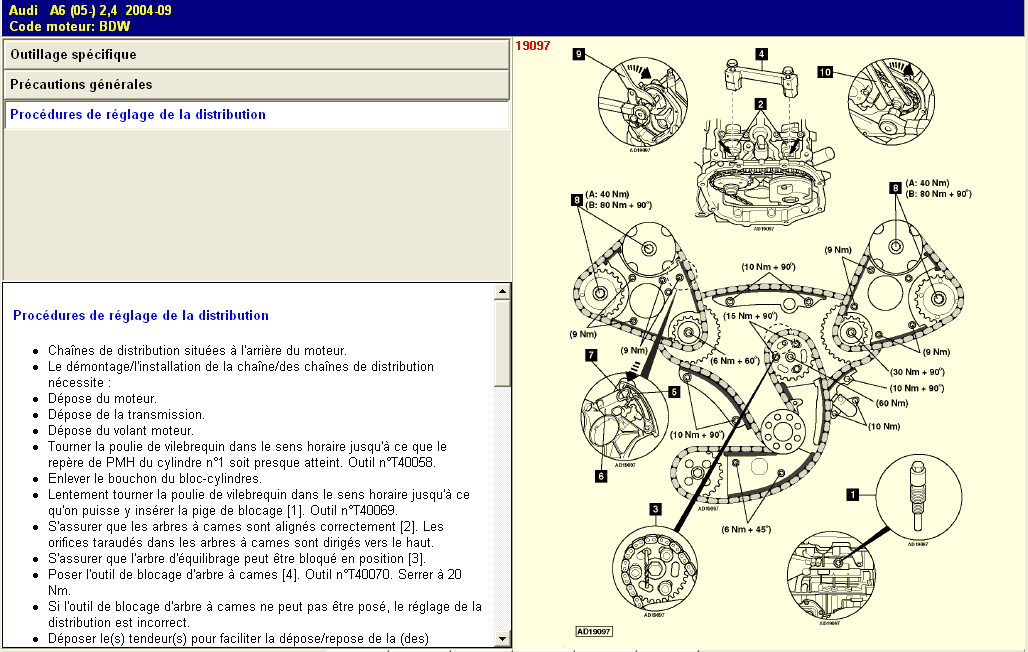The height and width of the screenshot is (652, 1028).
Task: Click the boxed AD19097 label below the diagram
Action: point(593,631)
